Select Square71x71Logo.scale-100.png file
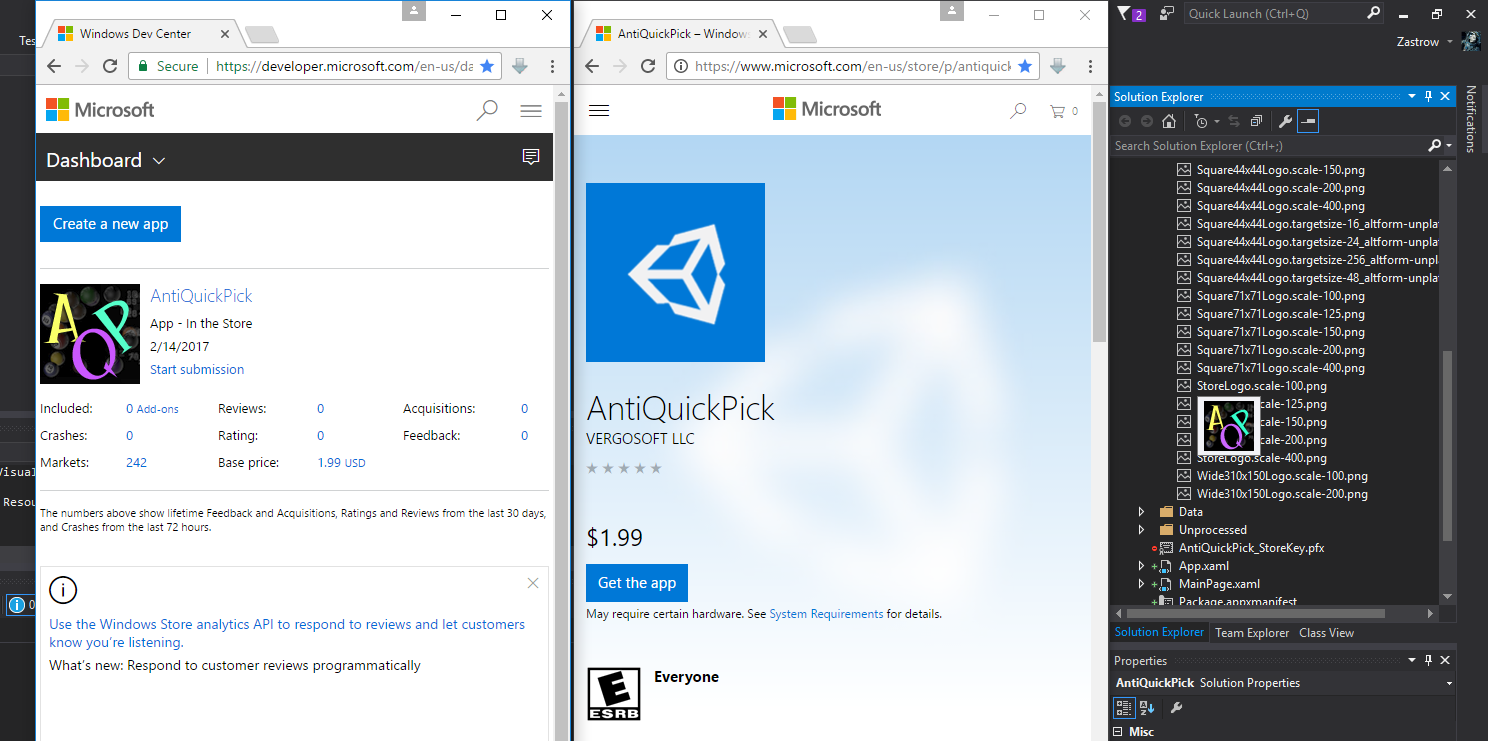 (x=1280, y=296)
